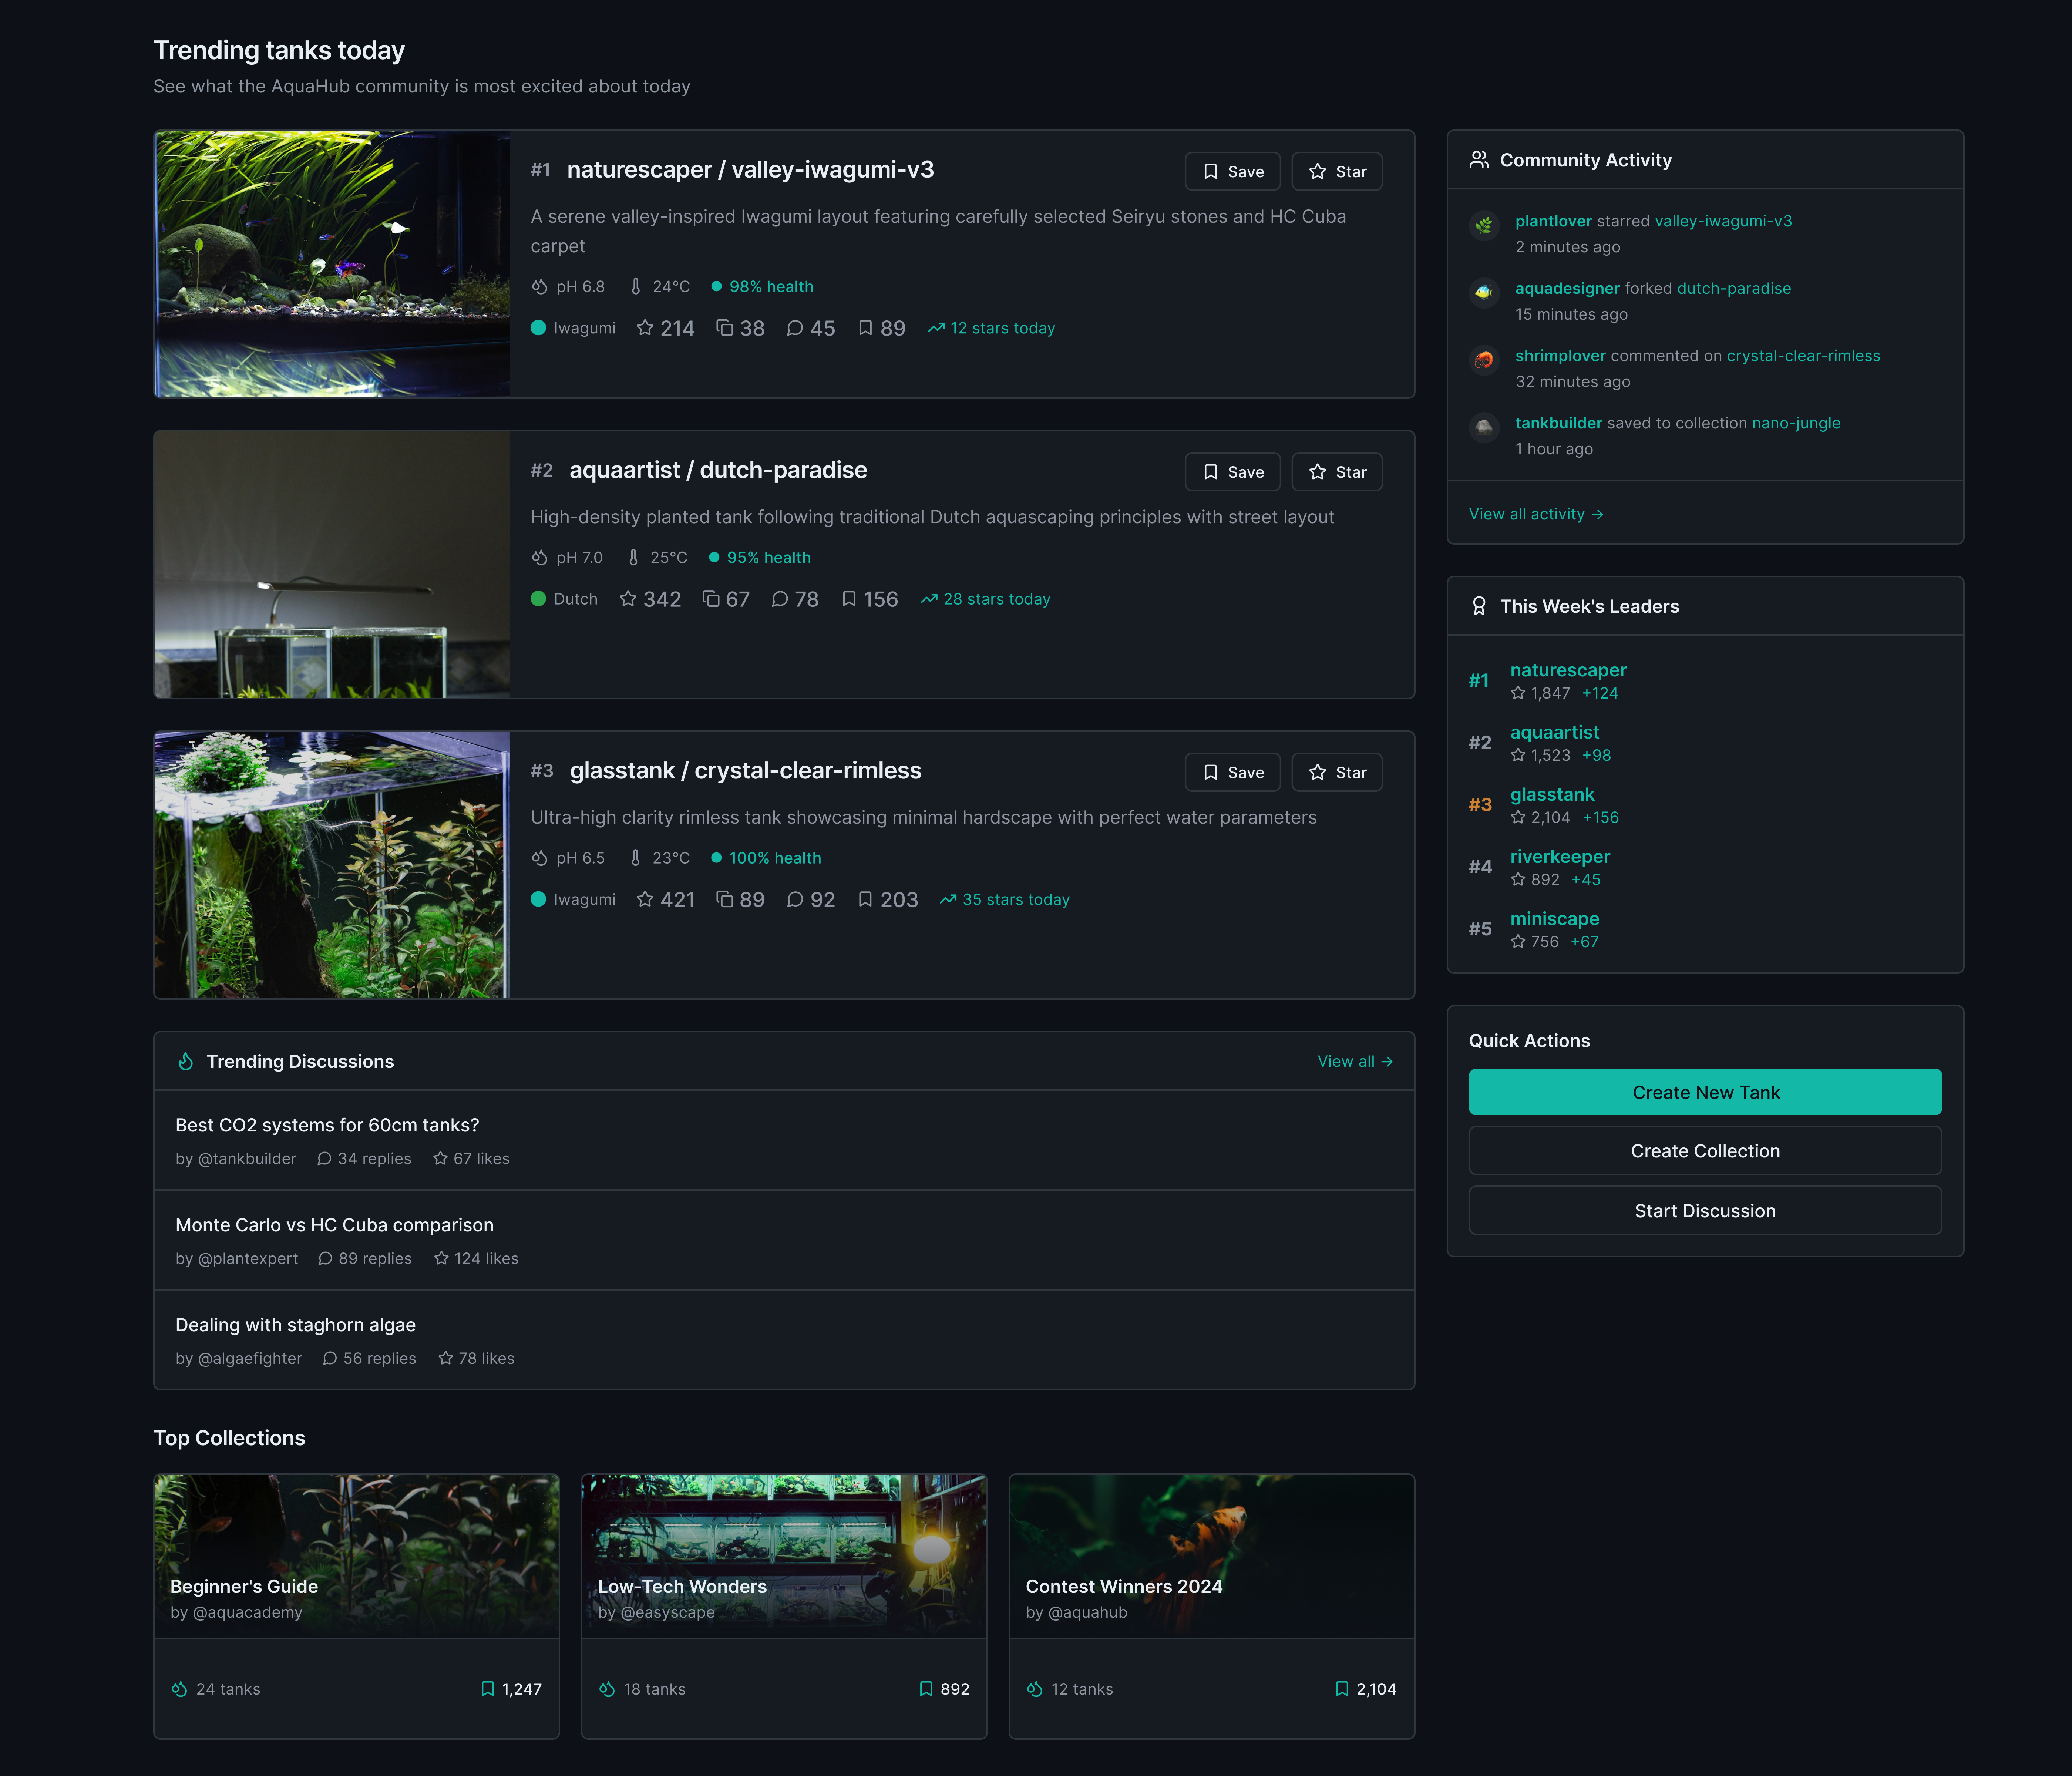Open Monte Carlo vs HC Cuba comparison discussion

pyautogui.click(x=334, y=1225)
